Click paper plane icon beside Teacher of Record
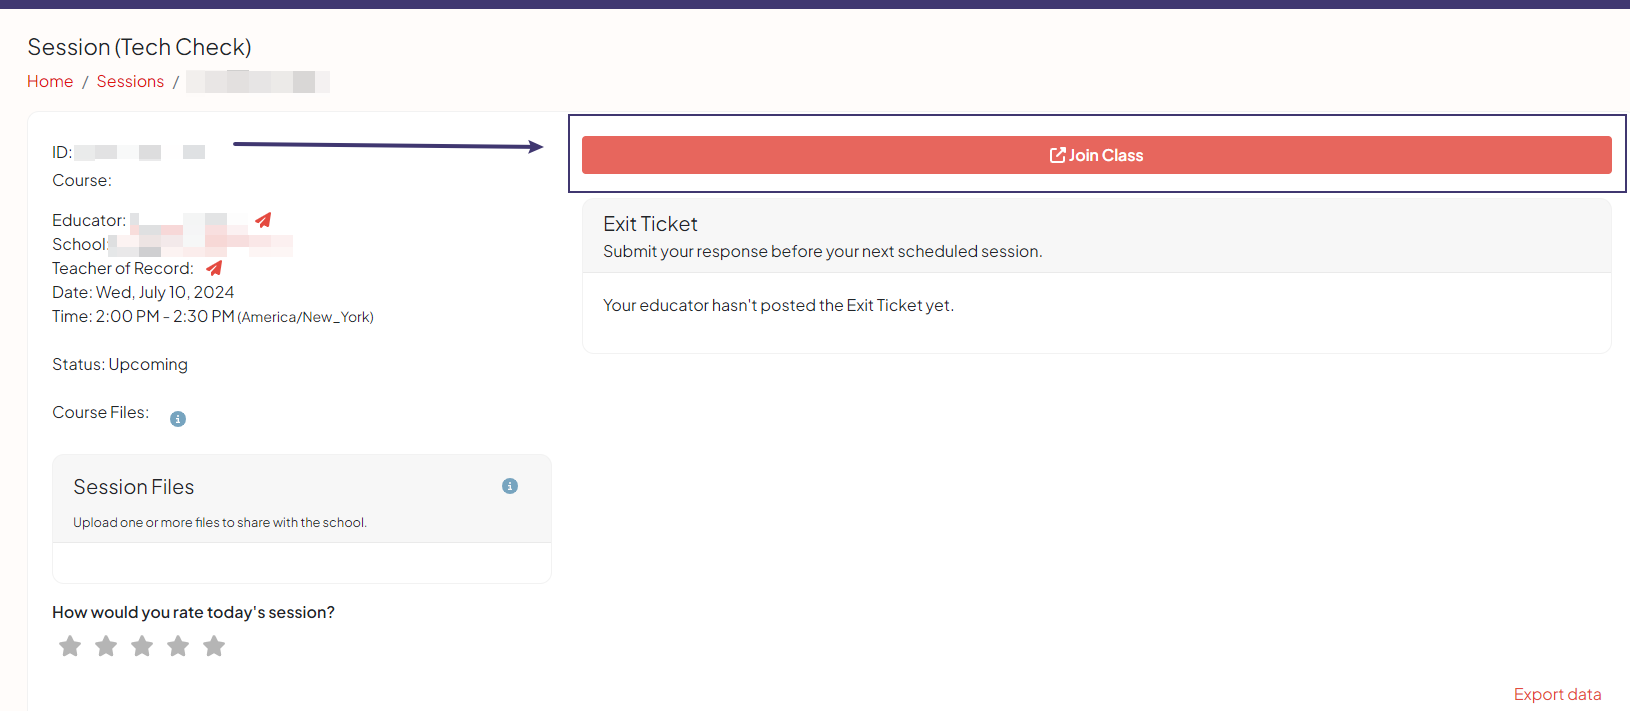This screenshot has height=711, width=1630. click(214, 268)
